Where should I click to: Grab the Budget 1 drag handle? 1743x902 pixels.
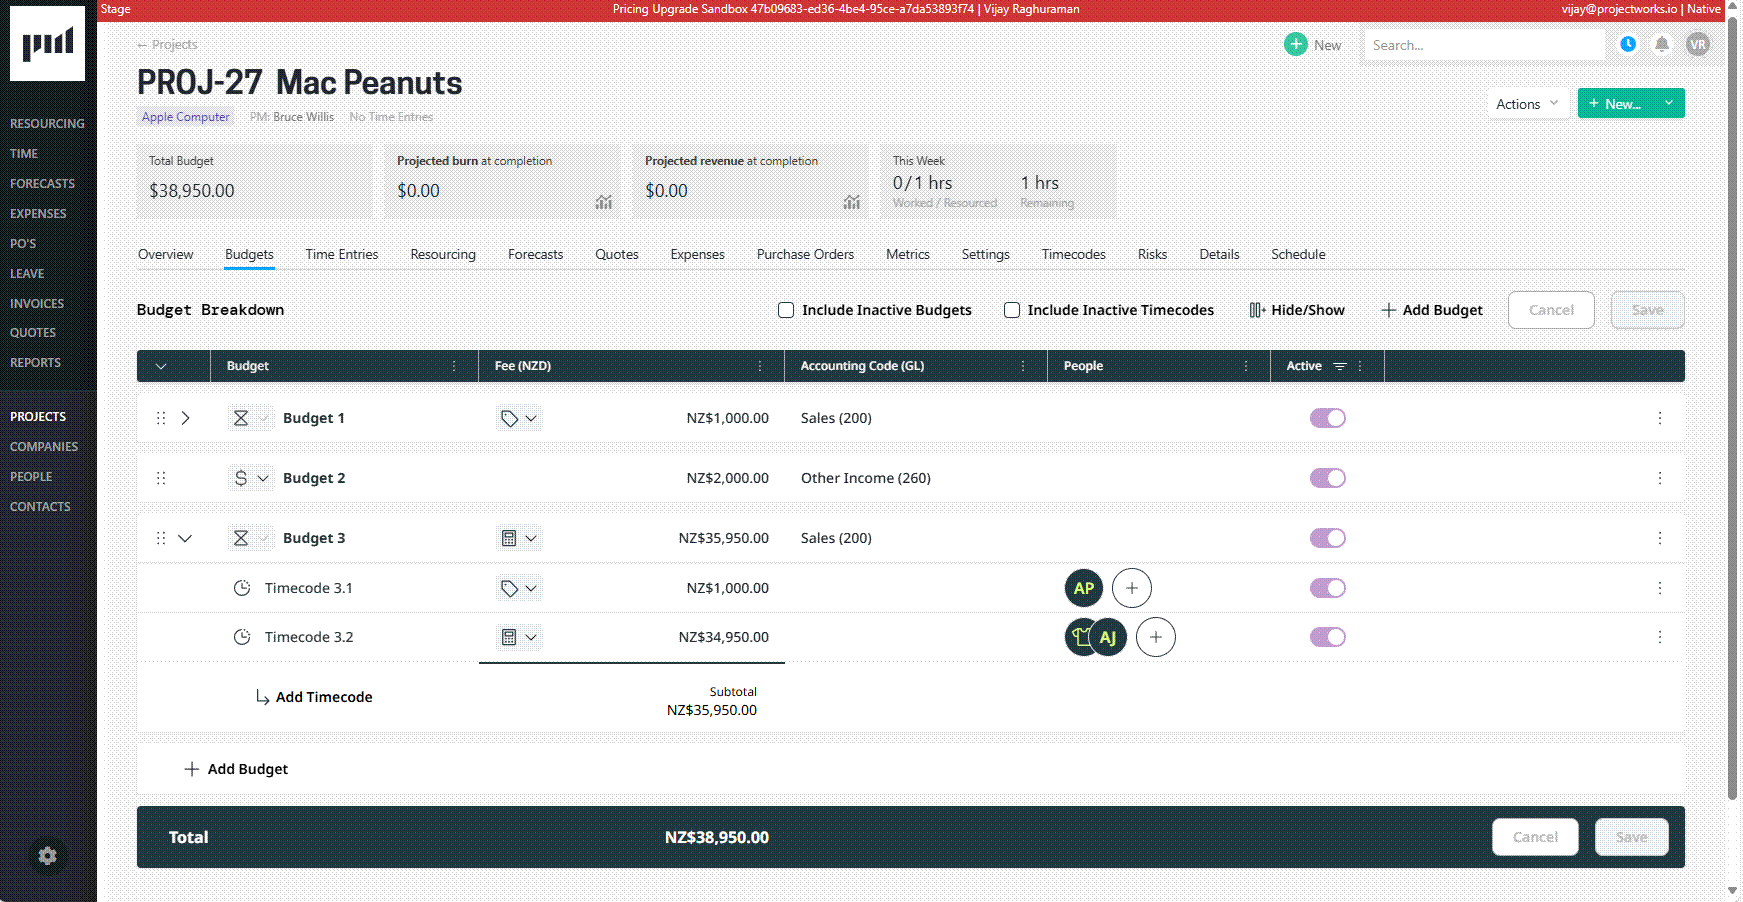coord(161,418)
